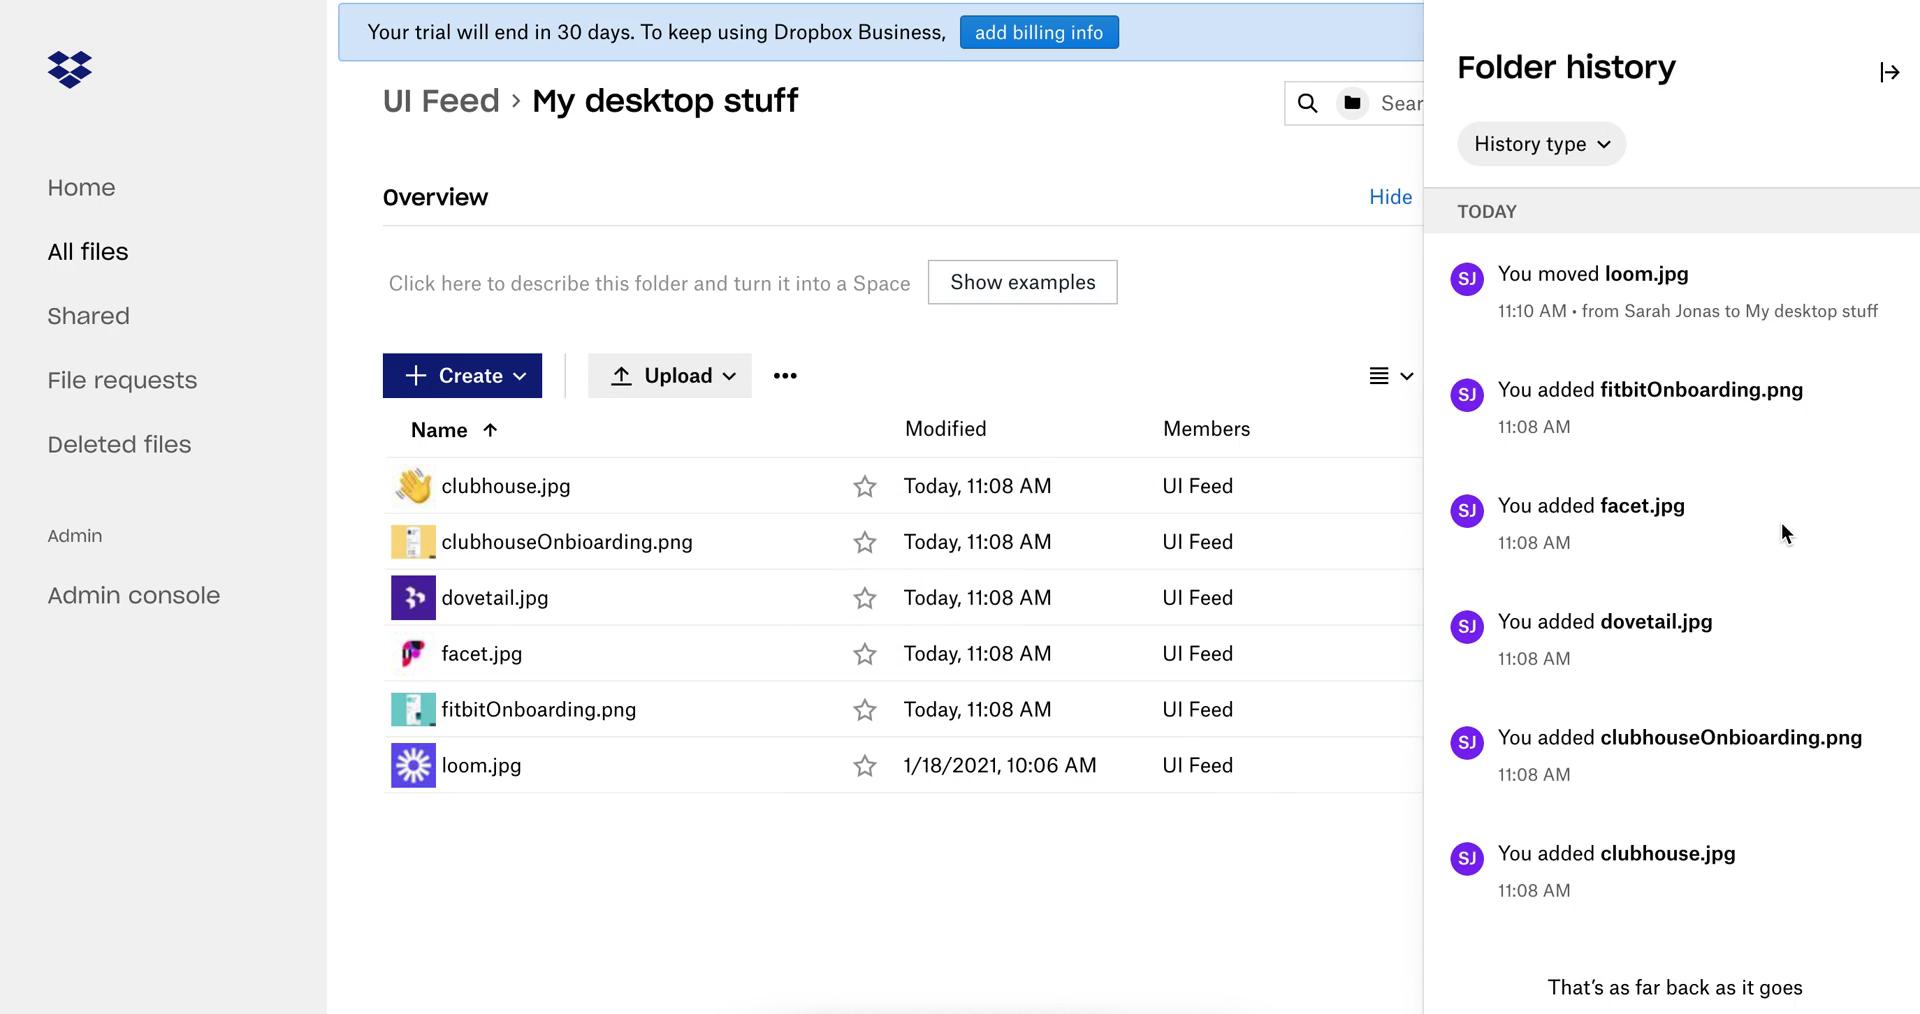This screenshot has width=1920, height=1014.
Task: Sort by the Name column header
Action: (455, 430)
